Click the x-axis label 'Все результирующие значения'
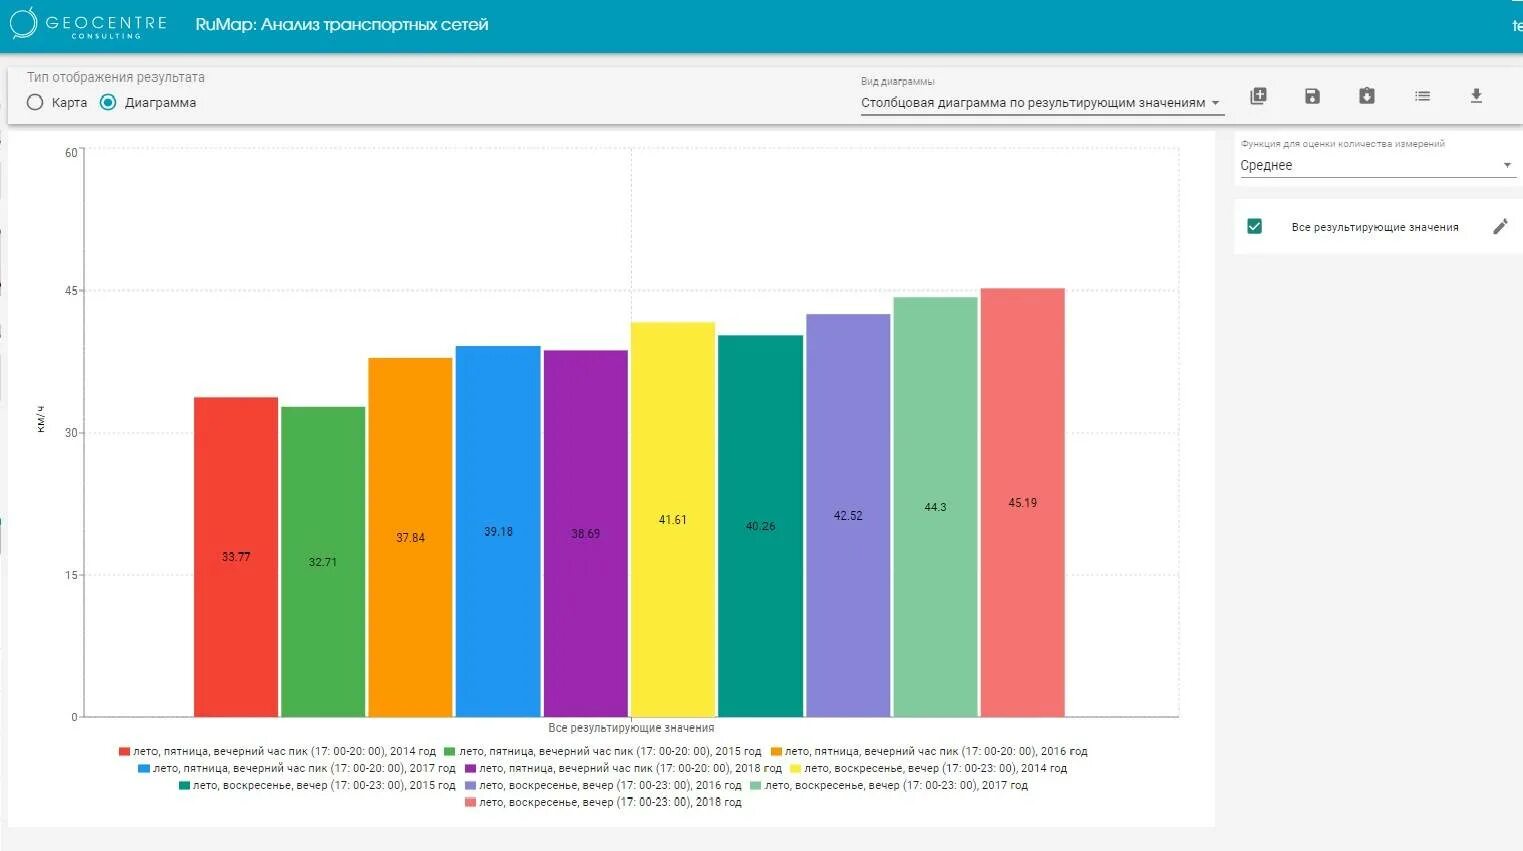 pos(631,728)
